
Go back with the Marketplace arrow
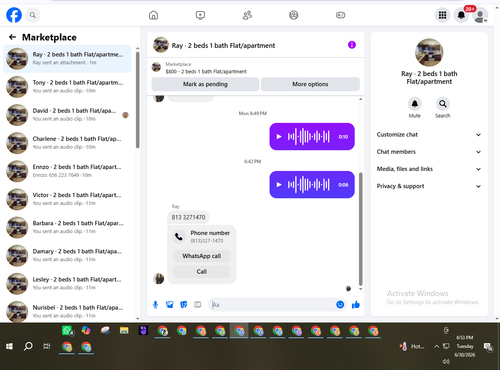click(13, 37)
